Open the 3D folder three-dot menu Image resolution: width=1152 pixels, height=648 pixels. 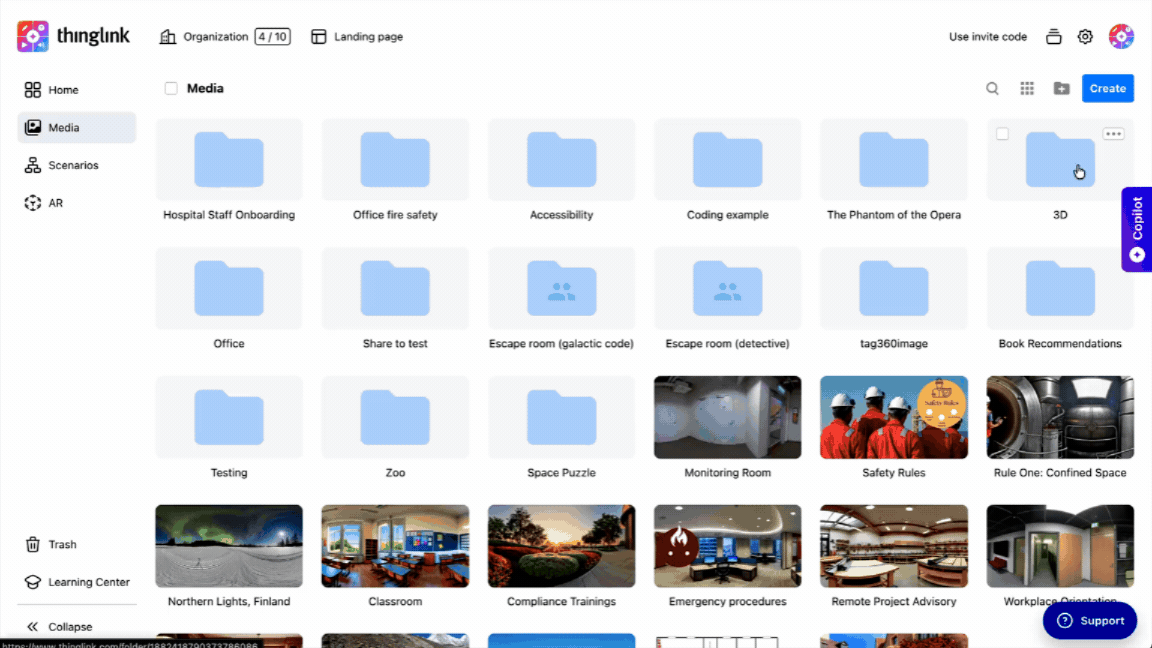[1113, 134]
